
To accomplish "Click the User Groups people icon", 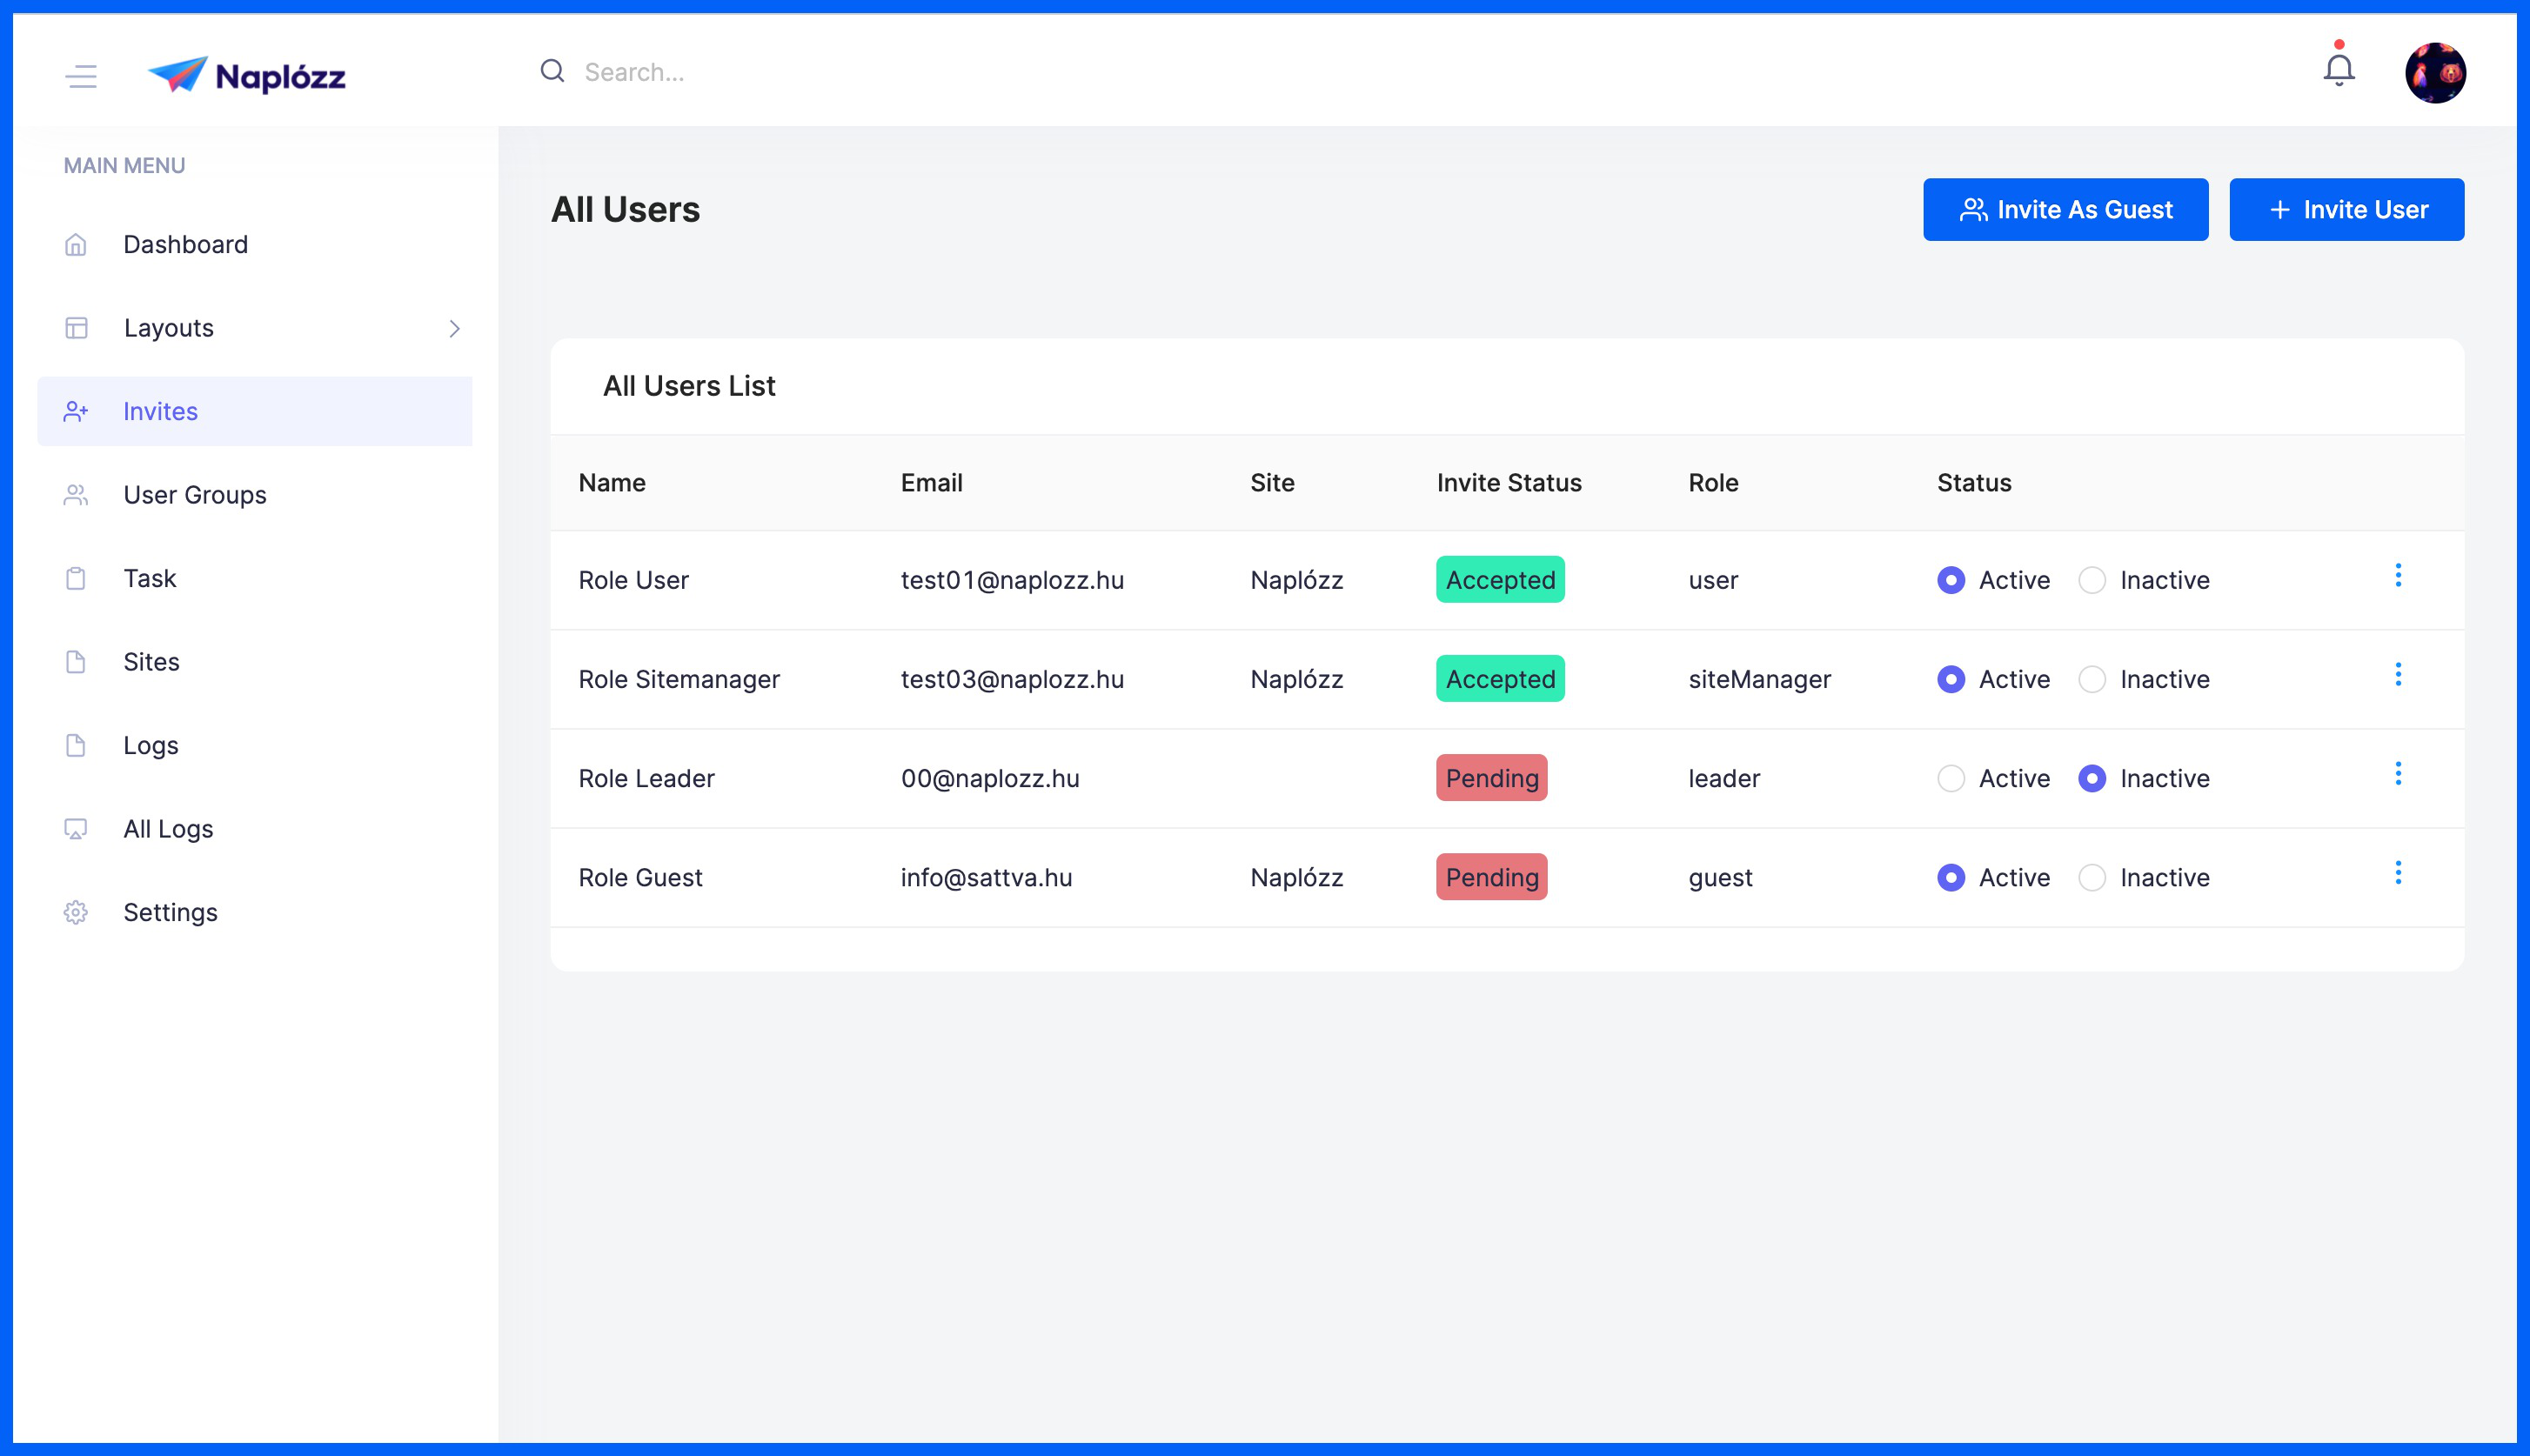I will click(76, 495).
